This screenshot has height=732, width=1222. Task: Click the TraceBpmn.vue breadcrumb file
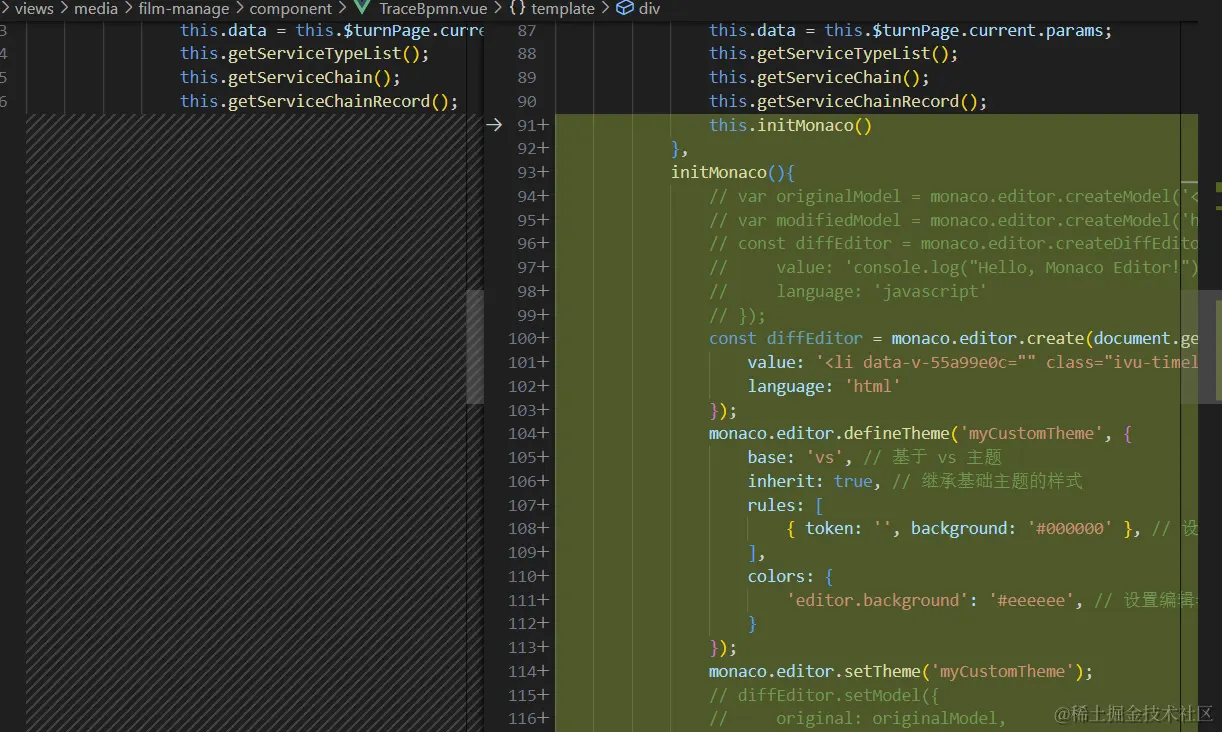(433, 9)
